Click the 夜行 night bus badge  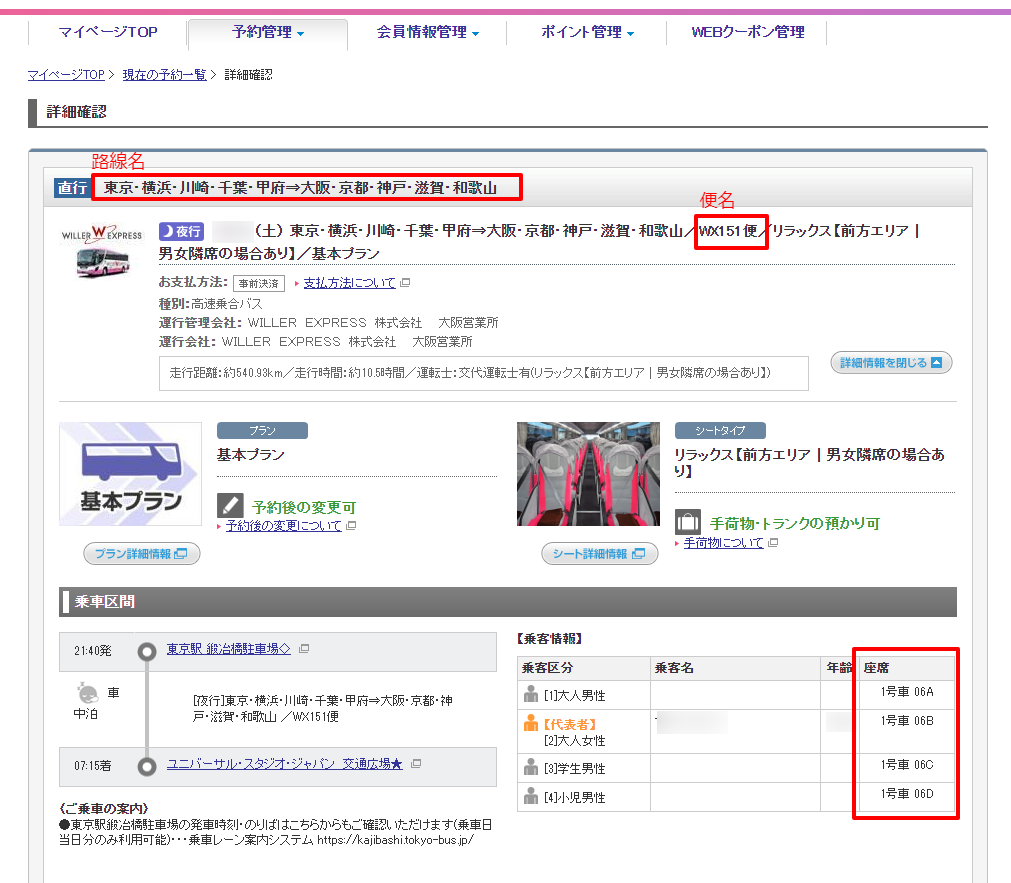(x=180, y=231)
